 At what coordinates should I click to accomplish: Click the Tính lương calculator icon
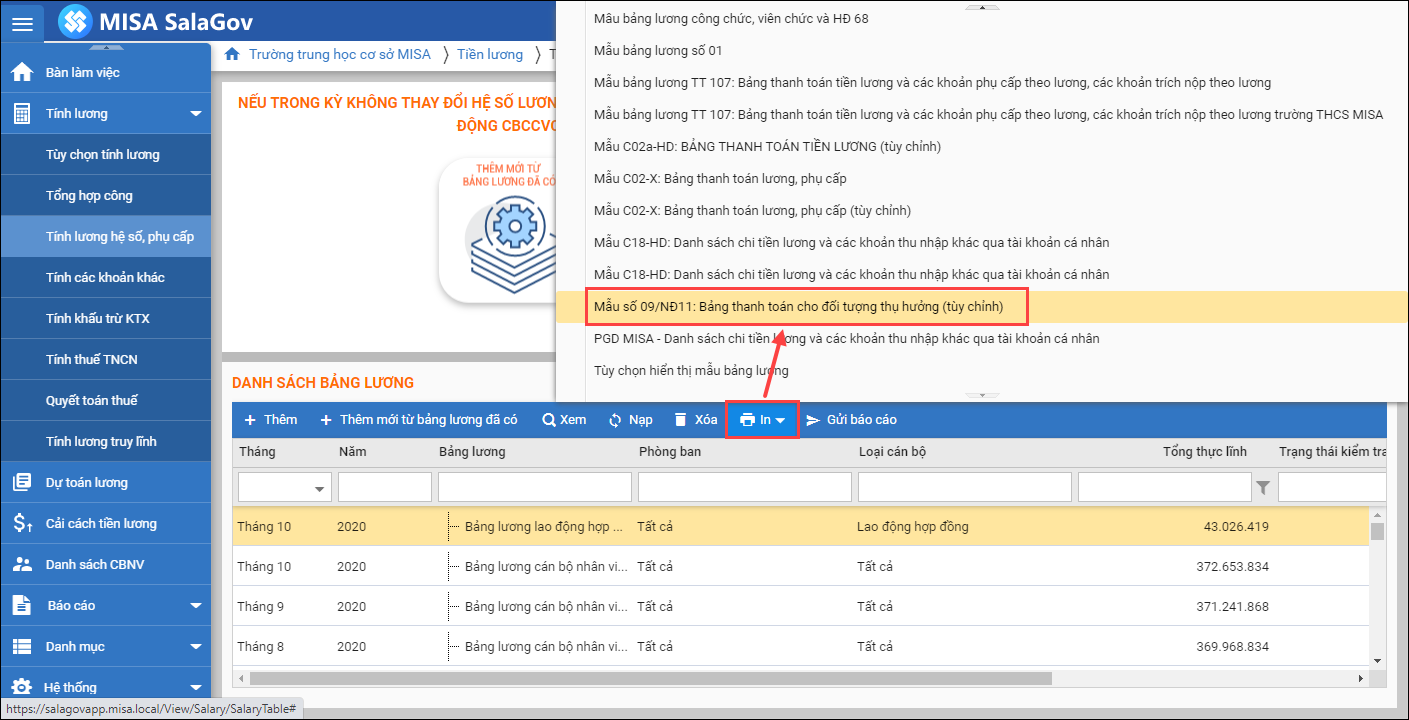21,113
